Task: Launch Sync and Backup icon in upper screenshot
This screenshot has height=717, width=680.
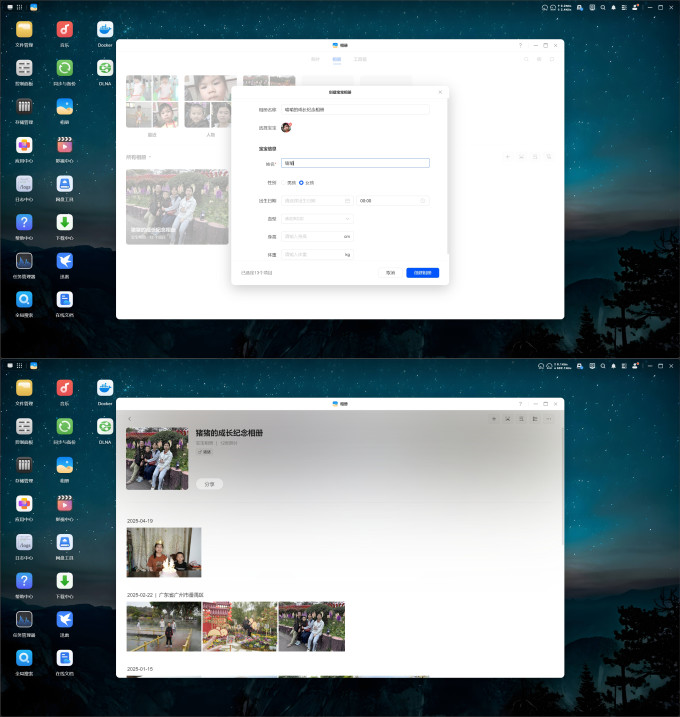Action: coord(64,68)
